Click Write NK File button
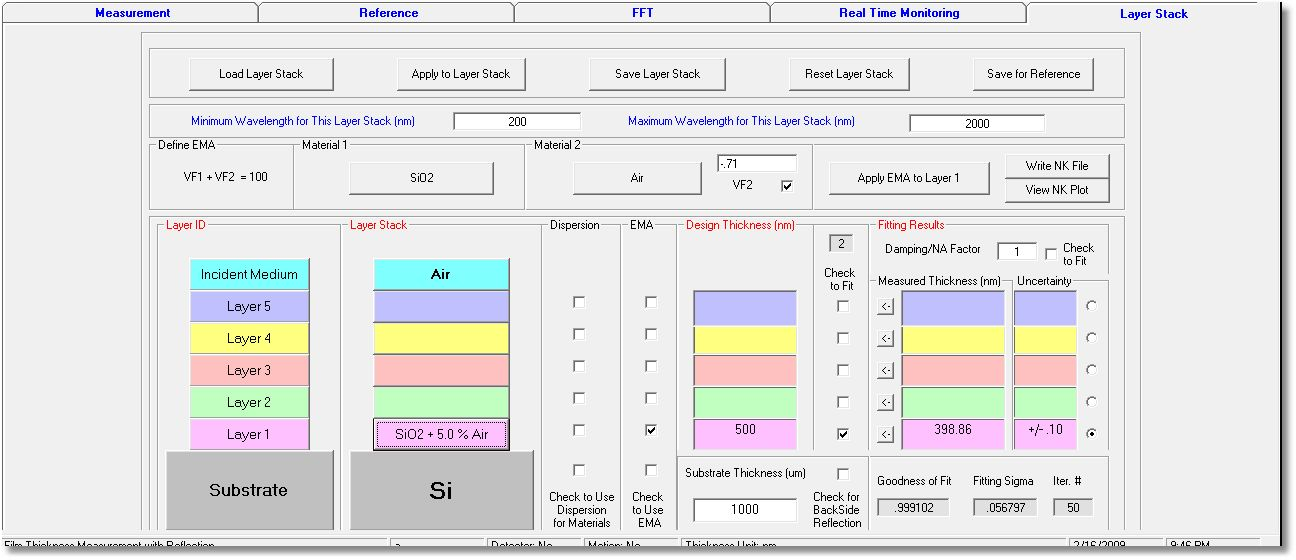The width and height of the screenshot is (1296, 560). pyautogui.click(x=1057, y=165)
